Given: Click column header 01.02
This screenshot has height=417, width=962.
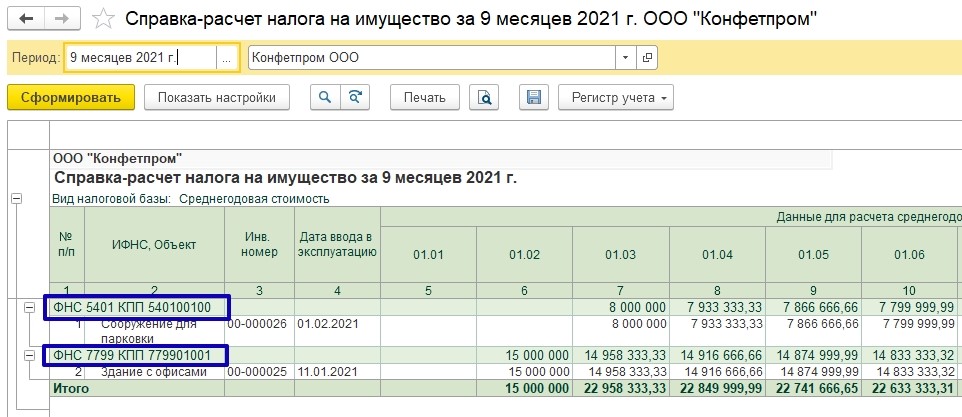Looking at the screenshot, I should (525, 254).
